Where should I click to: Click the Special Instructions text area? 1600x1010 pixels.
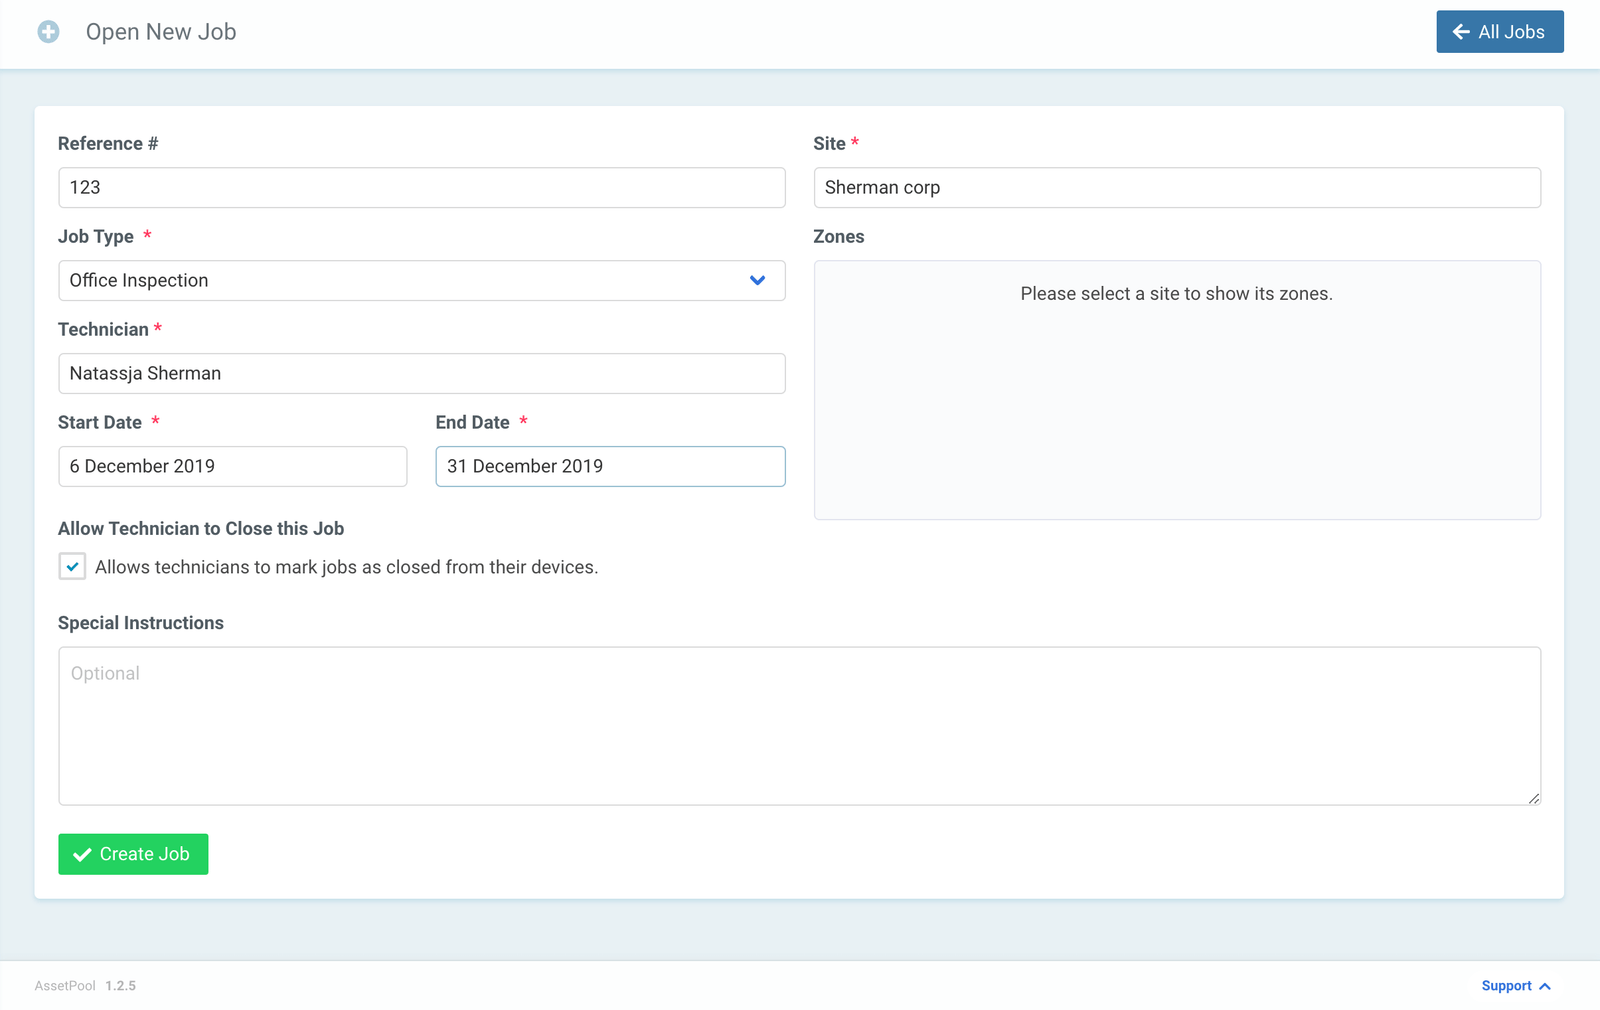799,726
